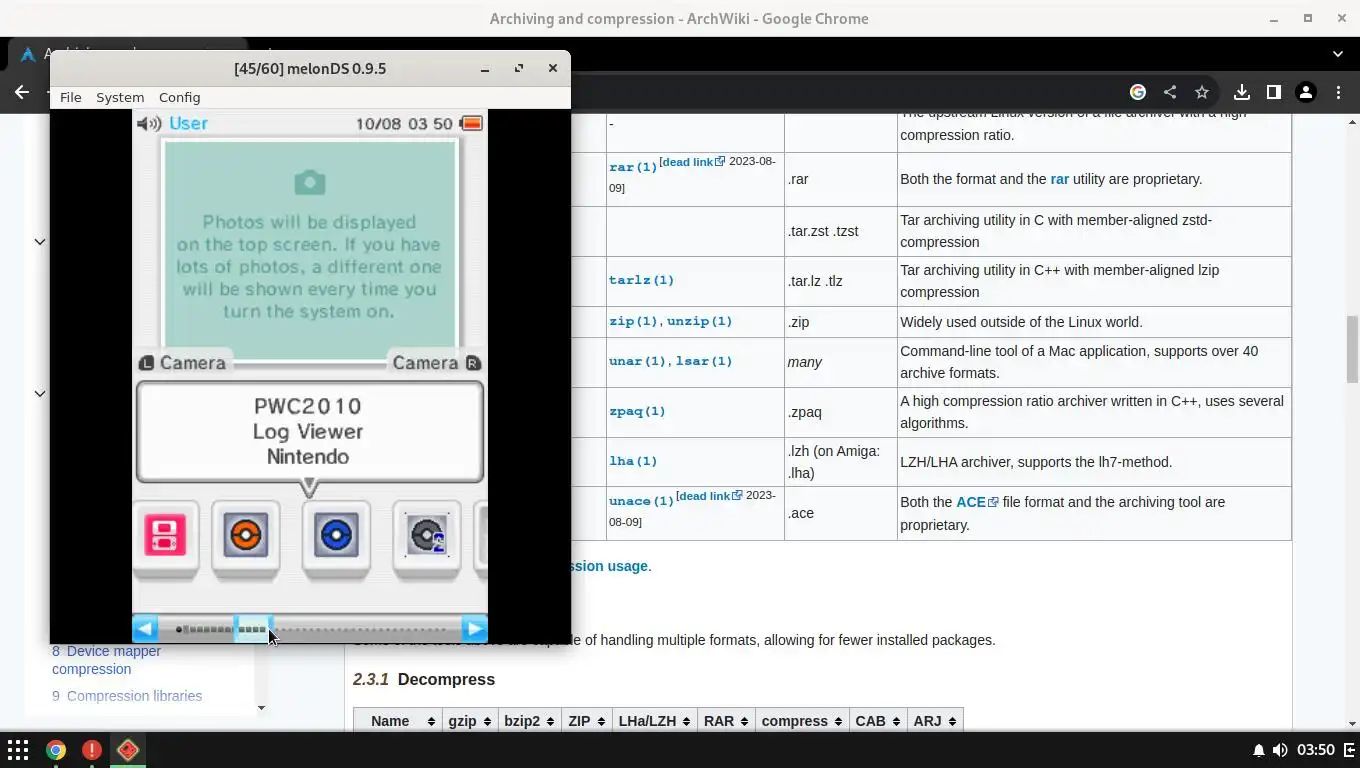This screenshot has width=1360, height=768.
Task: Select the orange disc game icon
Action: pos(245,538)
